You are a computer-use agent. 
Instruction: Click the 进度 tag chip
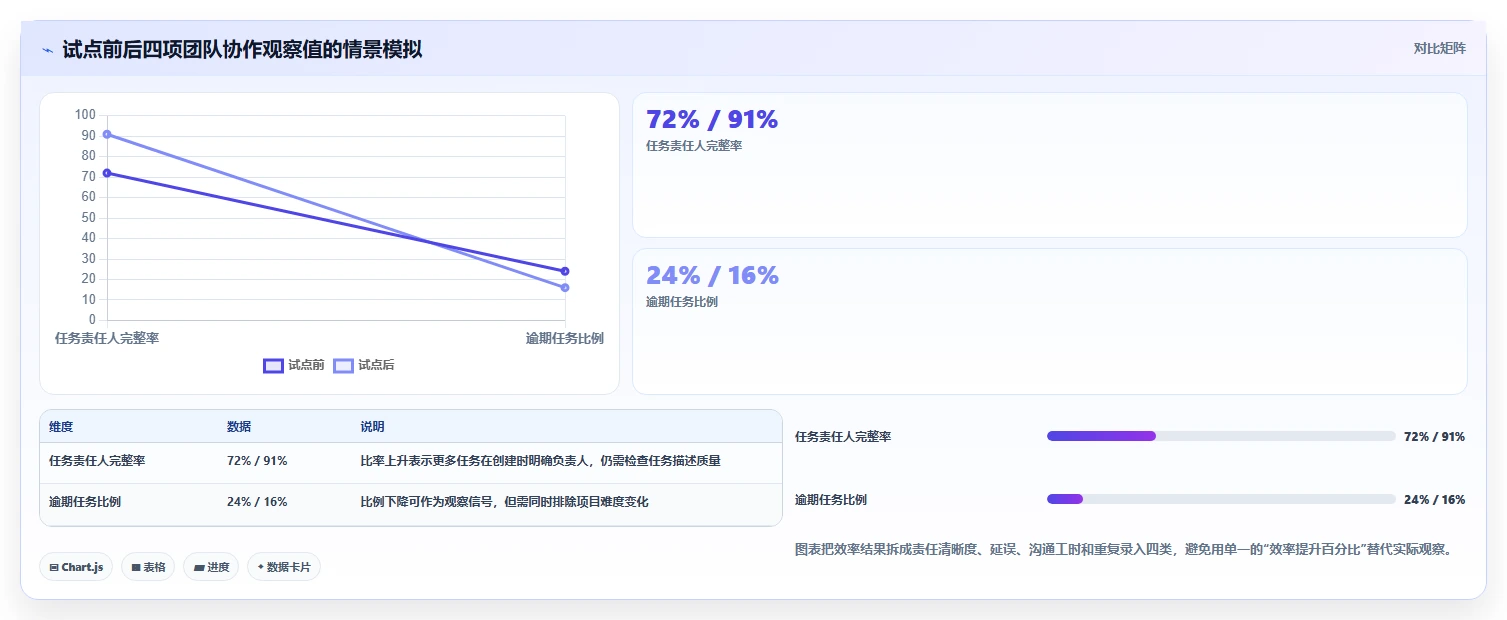pyautogui.click(x=211, y=567)
